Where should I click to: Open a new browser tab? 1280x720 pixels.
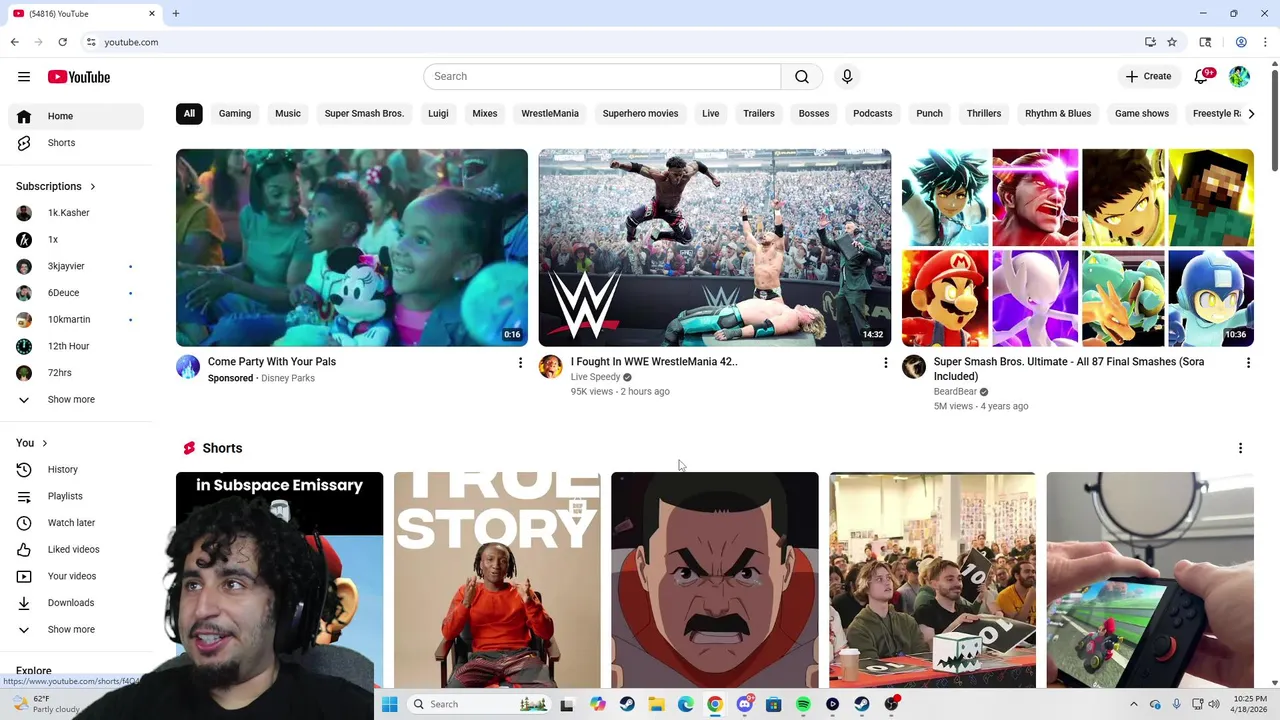(175, 14)
